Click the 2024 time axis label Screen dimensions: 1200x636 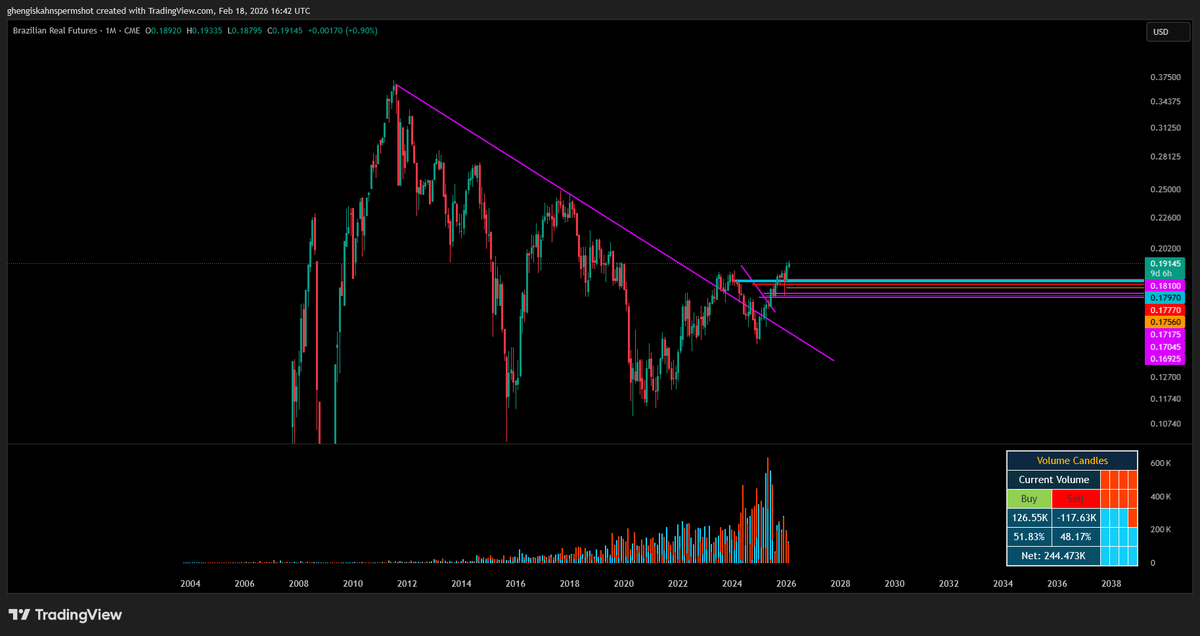[732, 583]
